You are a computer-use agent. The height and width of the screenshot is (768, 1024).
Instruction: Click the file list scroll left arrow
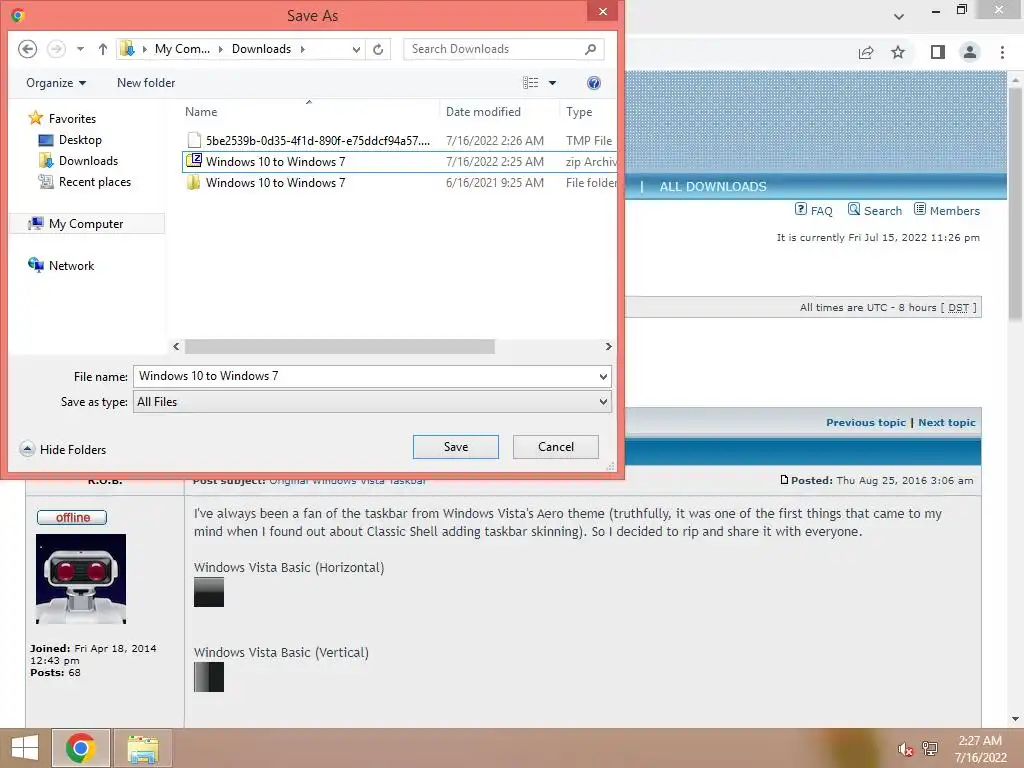pyautogui.click(x=176, y=346)
